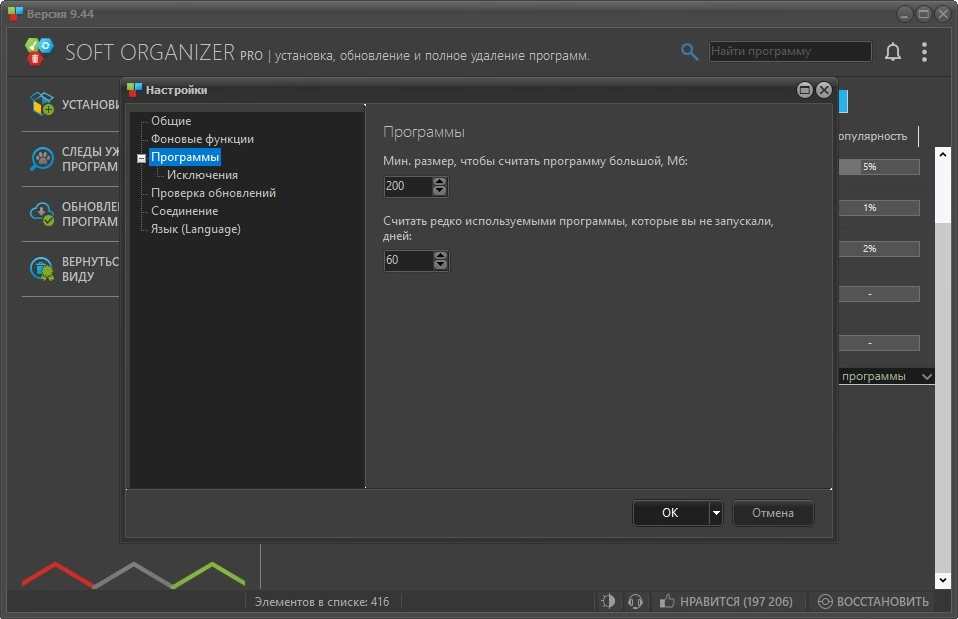The width and height of the screenshot is (958, 619).
Task: Open ОБНОВЛЕН ПРОГРАМ sidebar section
Action: [90, 214]
